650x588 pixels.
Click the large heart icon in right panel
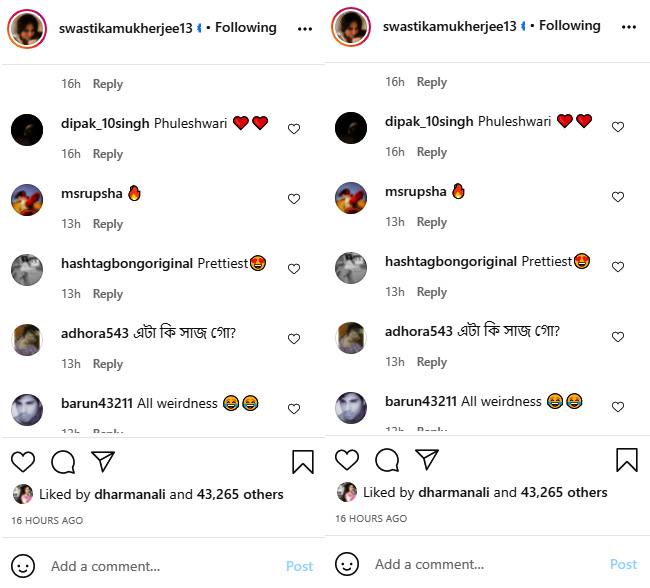click(347, 459)
